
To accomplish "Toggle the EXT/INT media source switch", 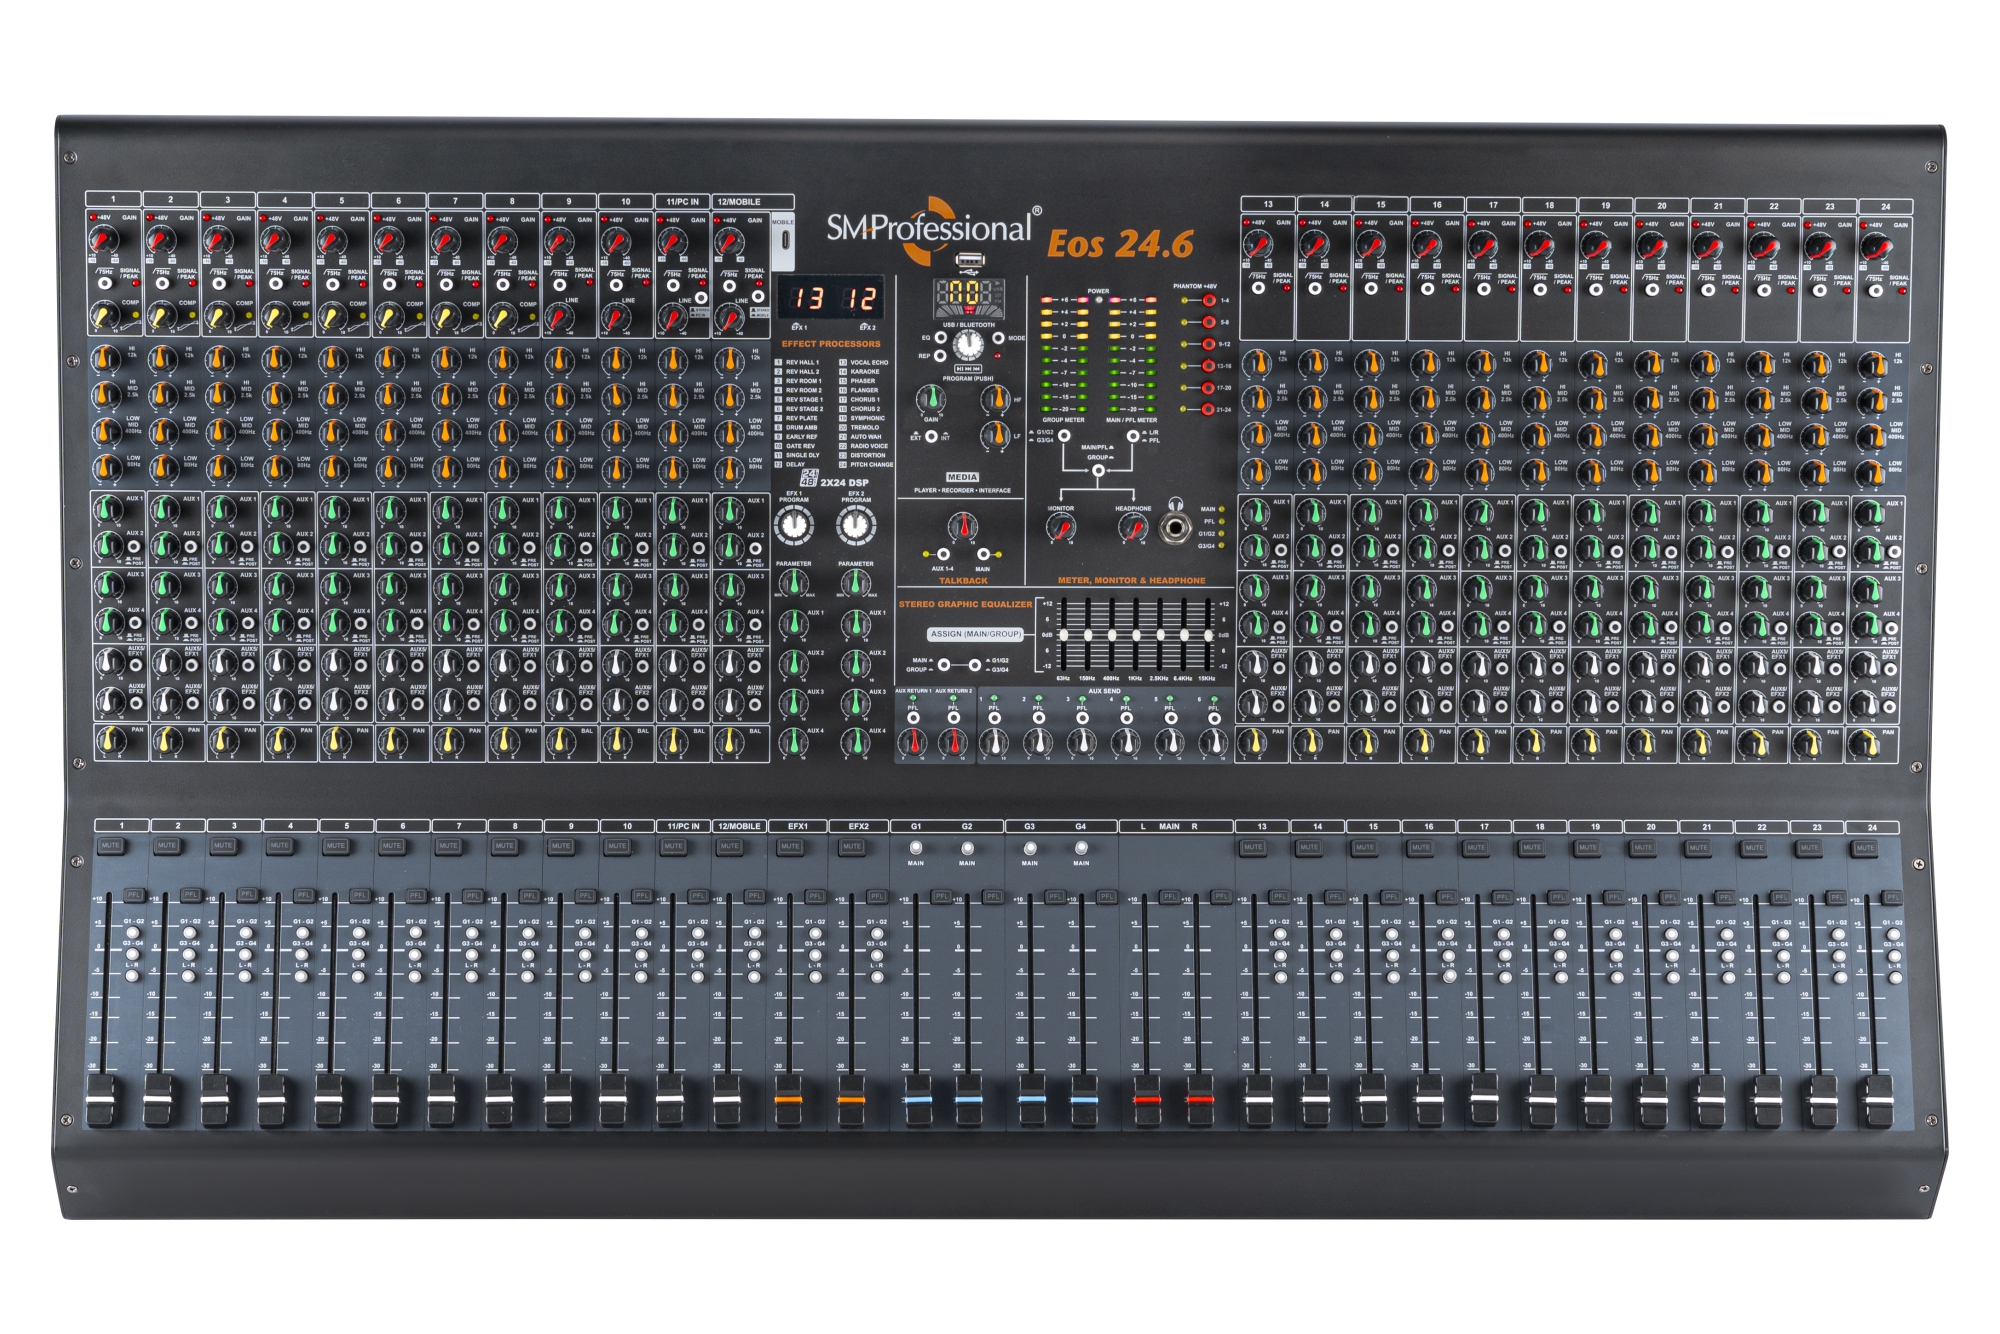I will click(931, 436).
